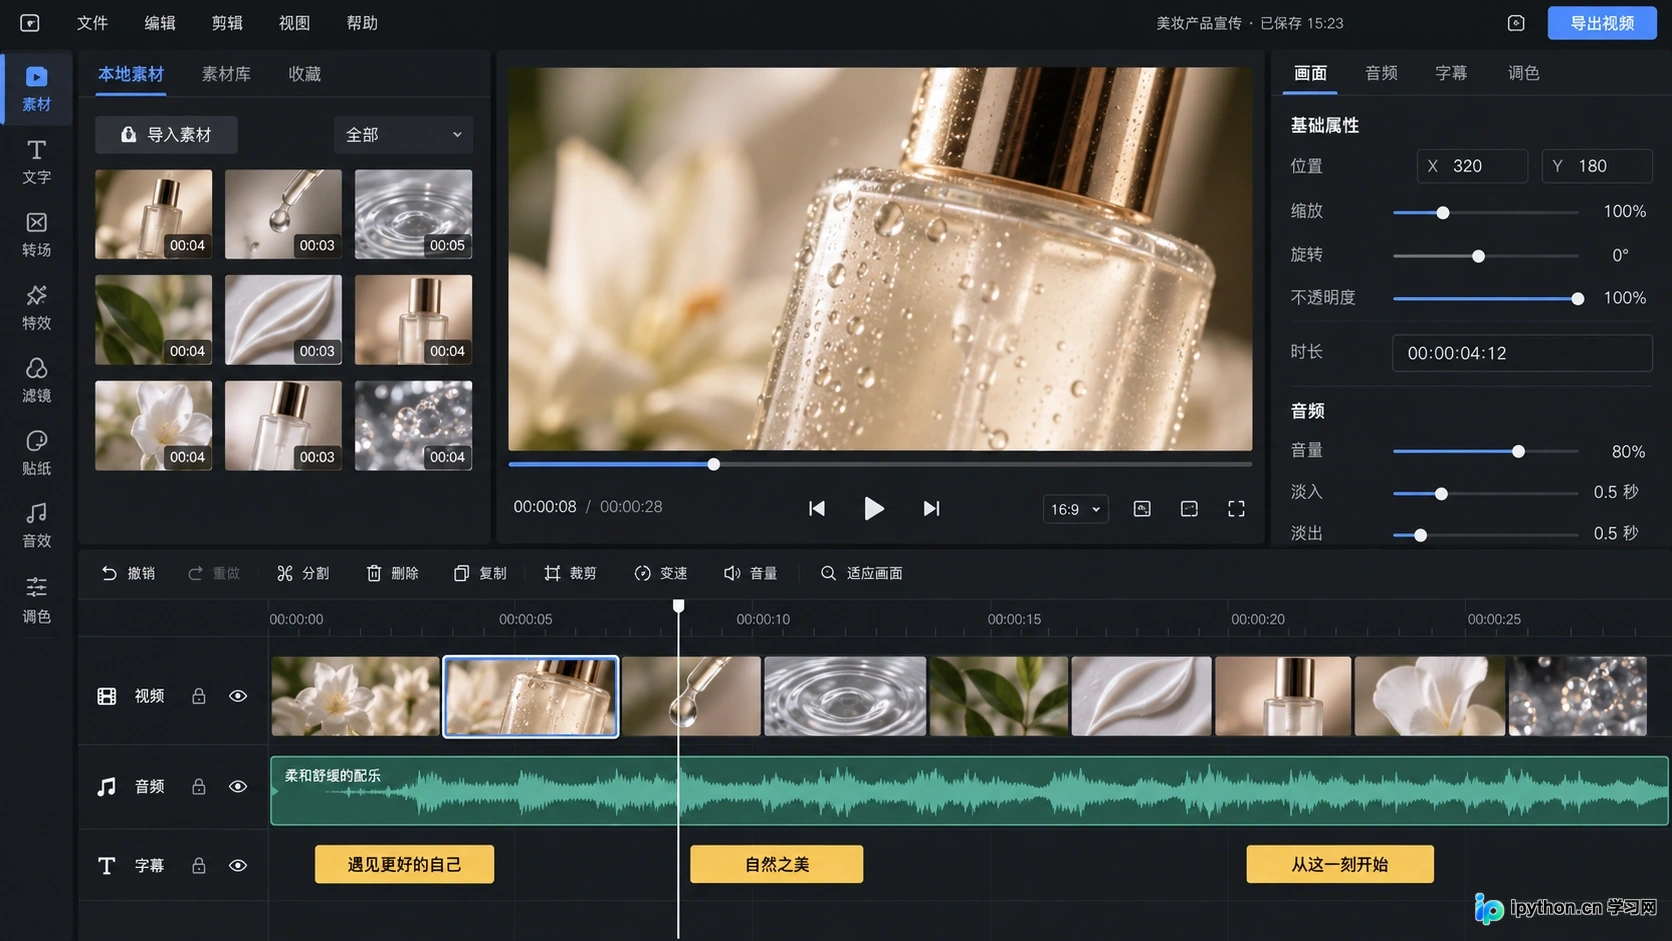The width and height of the screenshot is (1672, 941).
Task: Click the 不透明度 opacity slider
Action: click(1485, 298)
